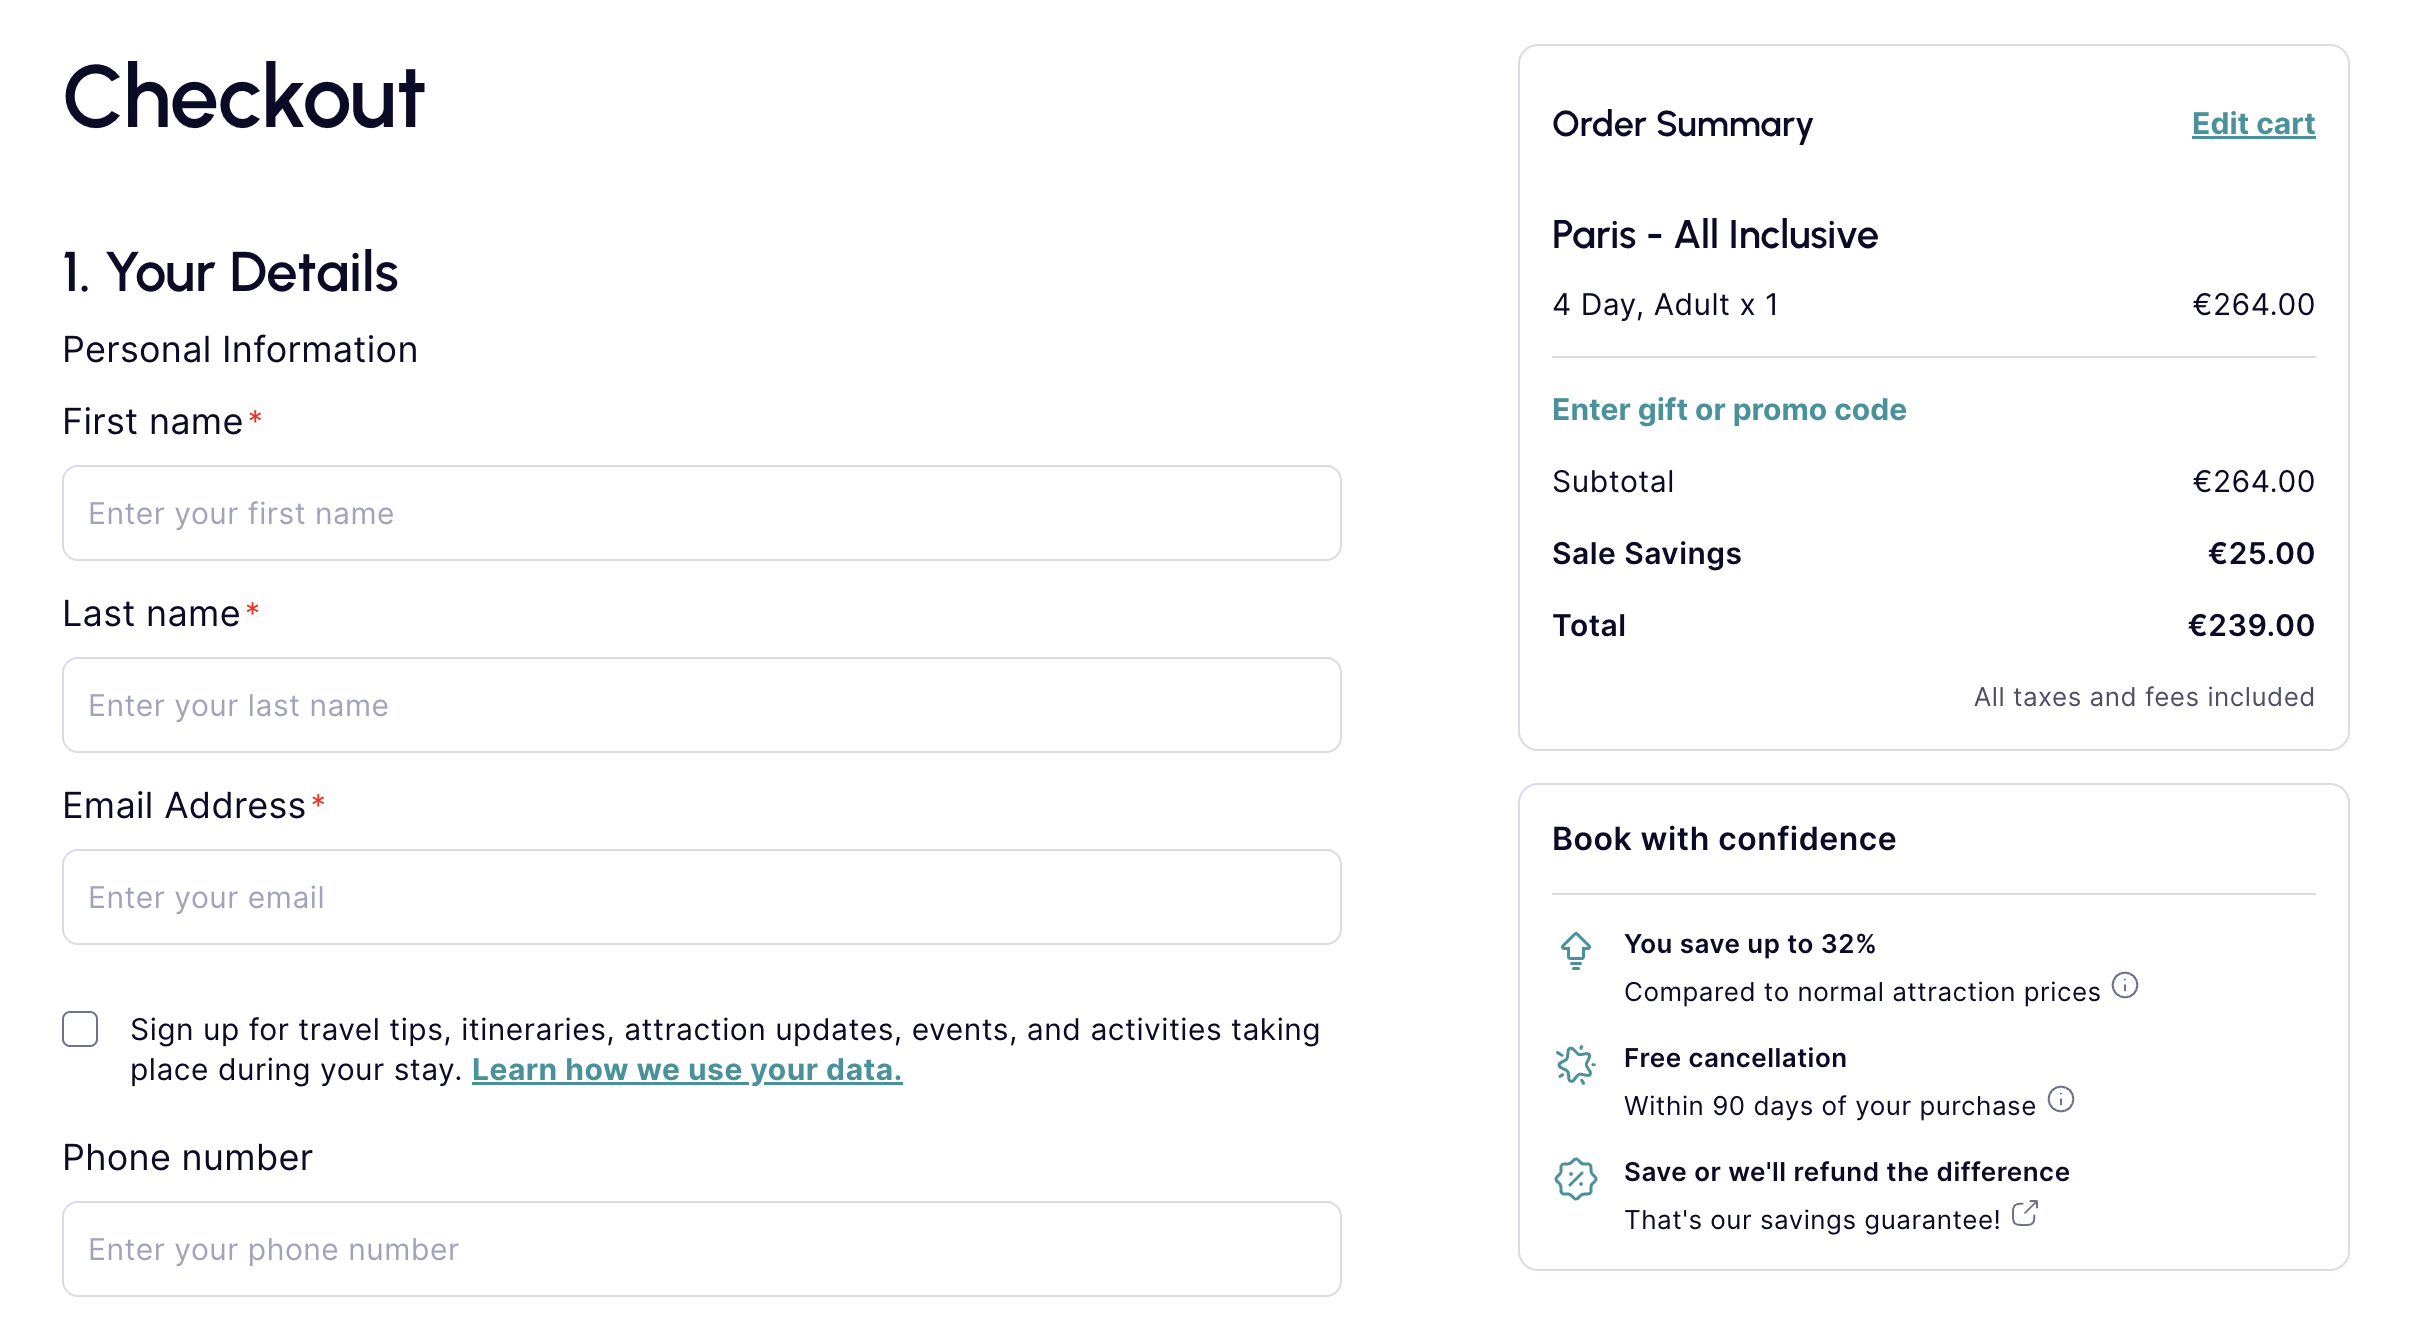Click the percent refund guarantee icon

tap(1576, 1179)
